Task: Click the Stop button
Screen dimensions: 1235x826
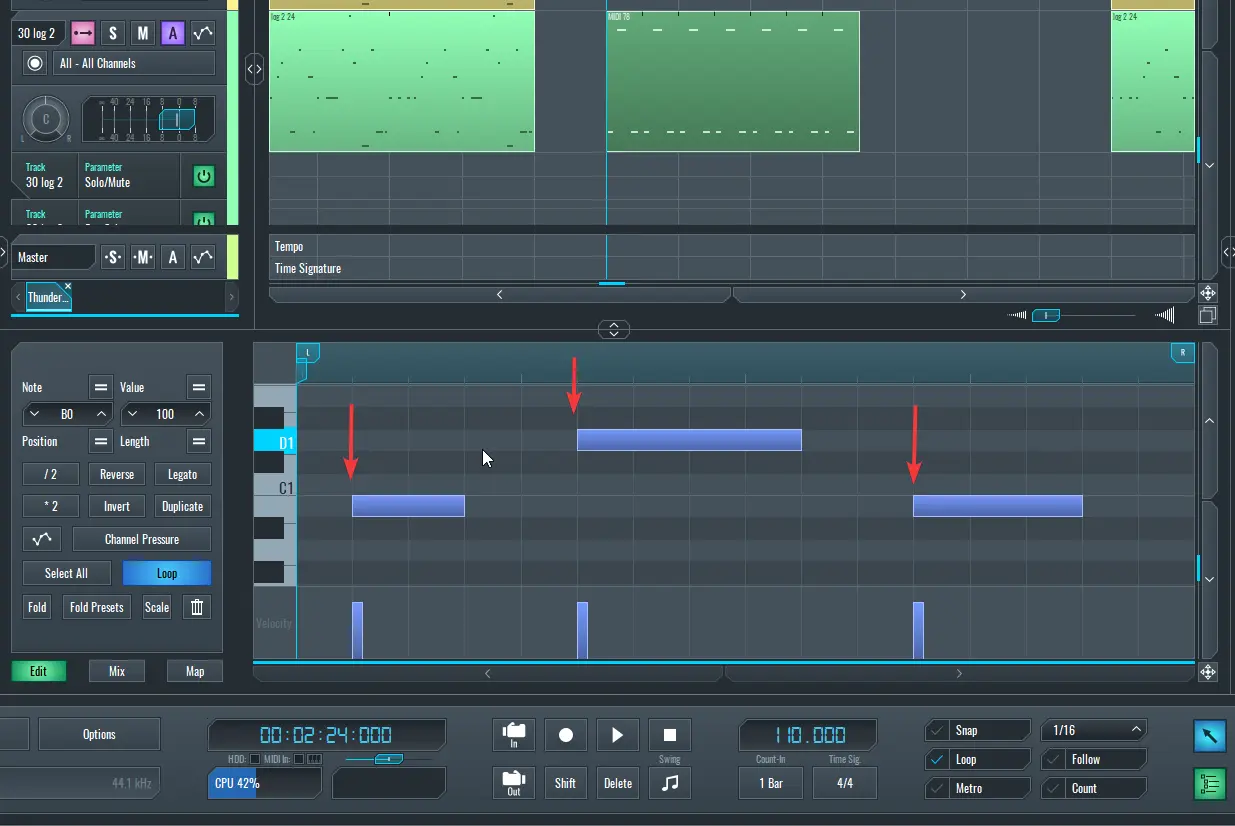Action: pos(670,735)
